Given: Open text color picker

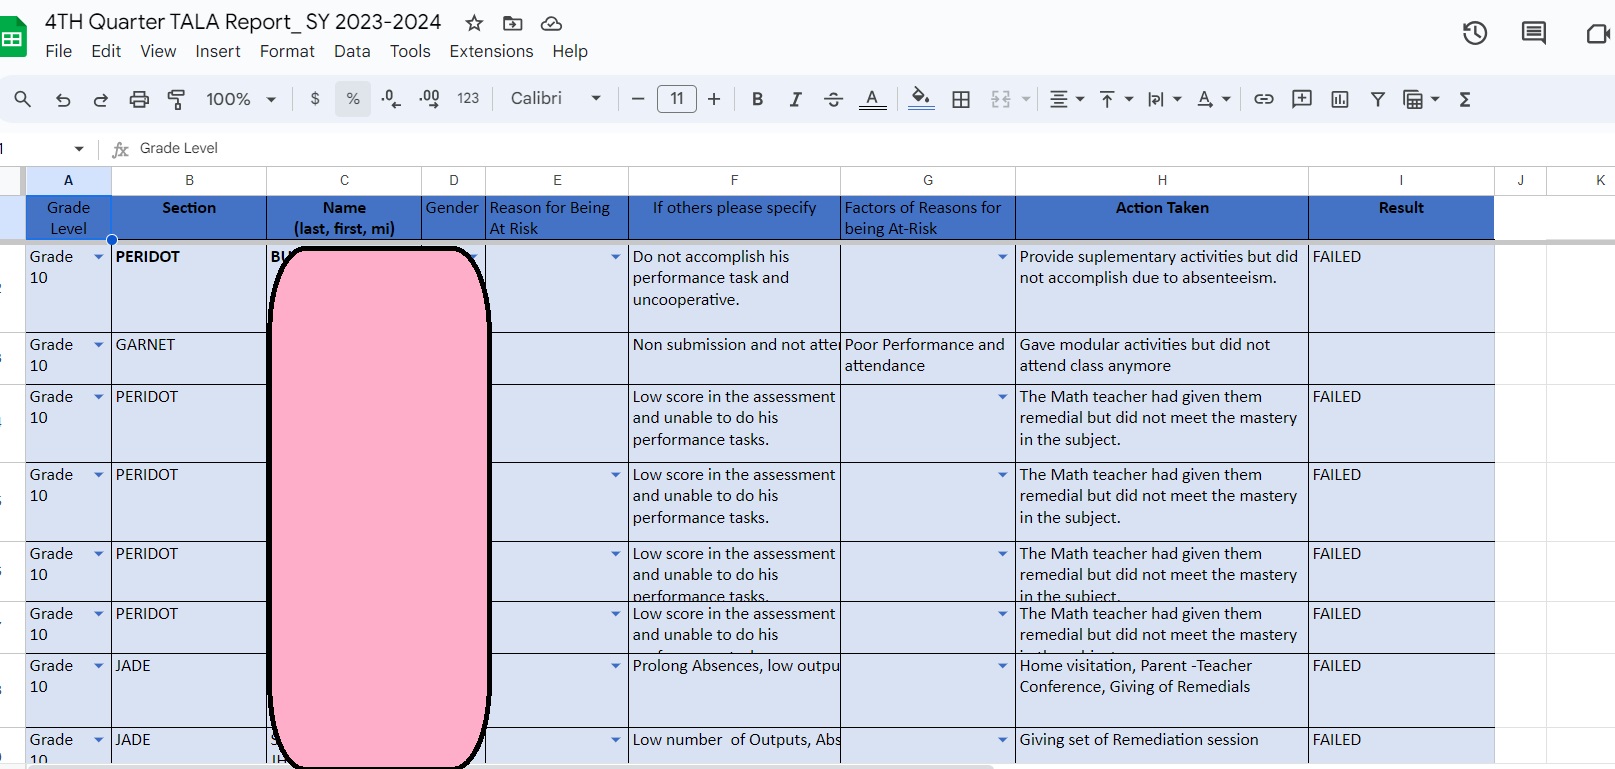Looking at the screenshot, I should pos(873,99).
